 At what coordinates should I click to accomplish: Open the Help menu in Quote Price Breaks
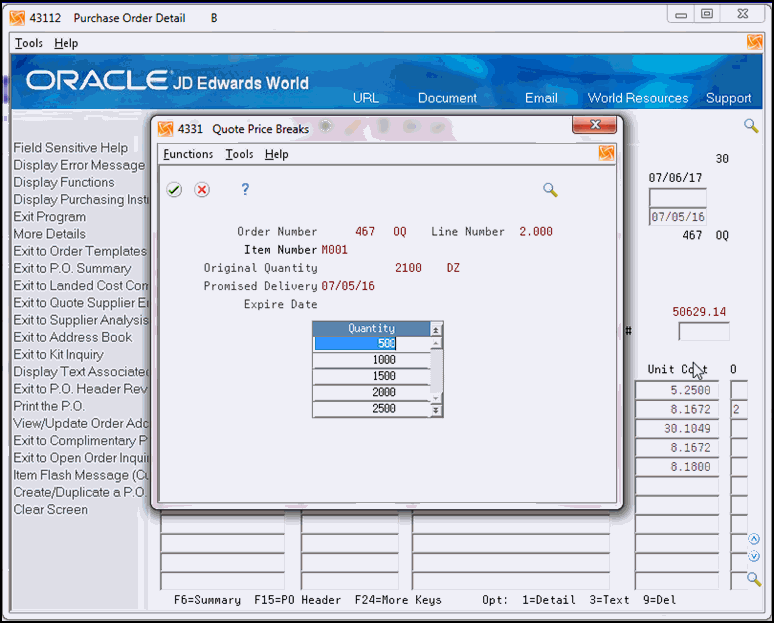[x=276, y=155]
